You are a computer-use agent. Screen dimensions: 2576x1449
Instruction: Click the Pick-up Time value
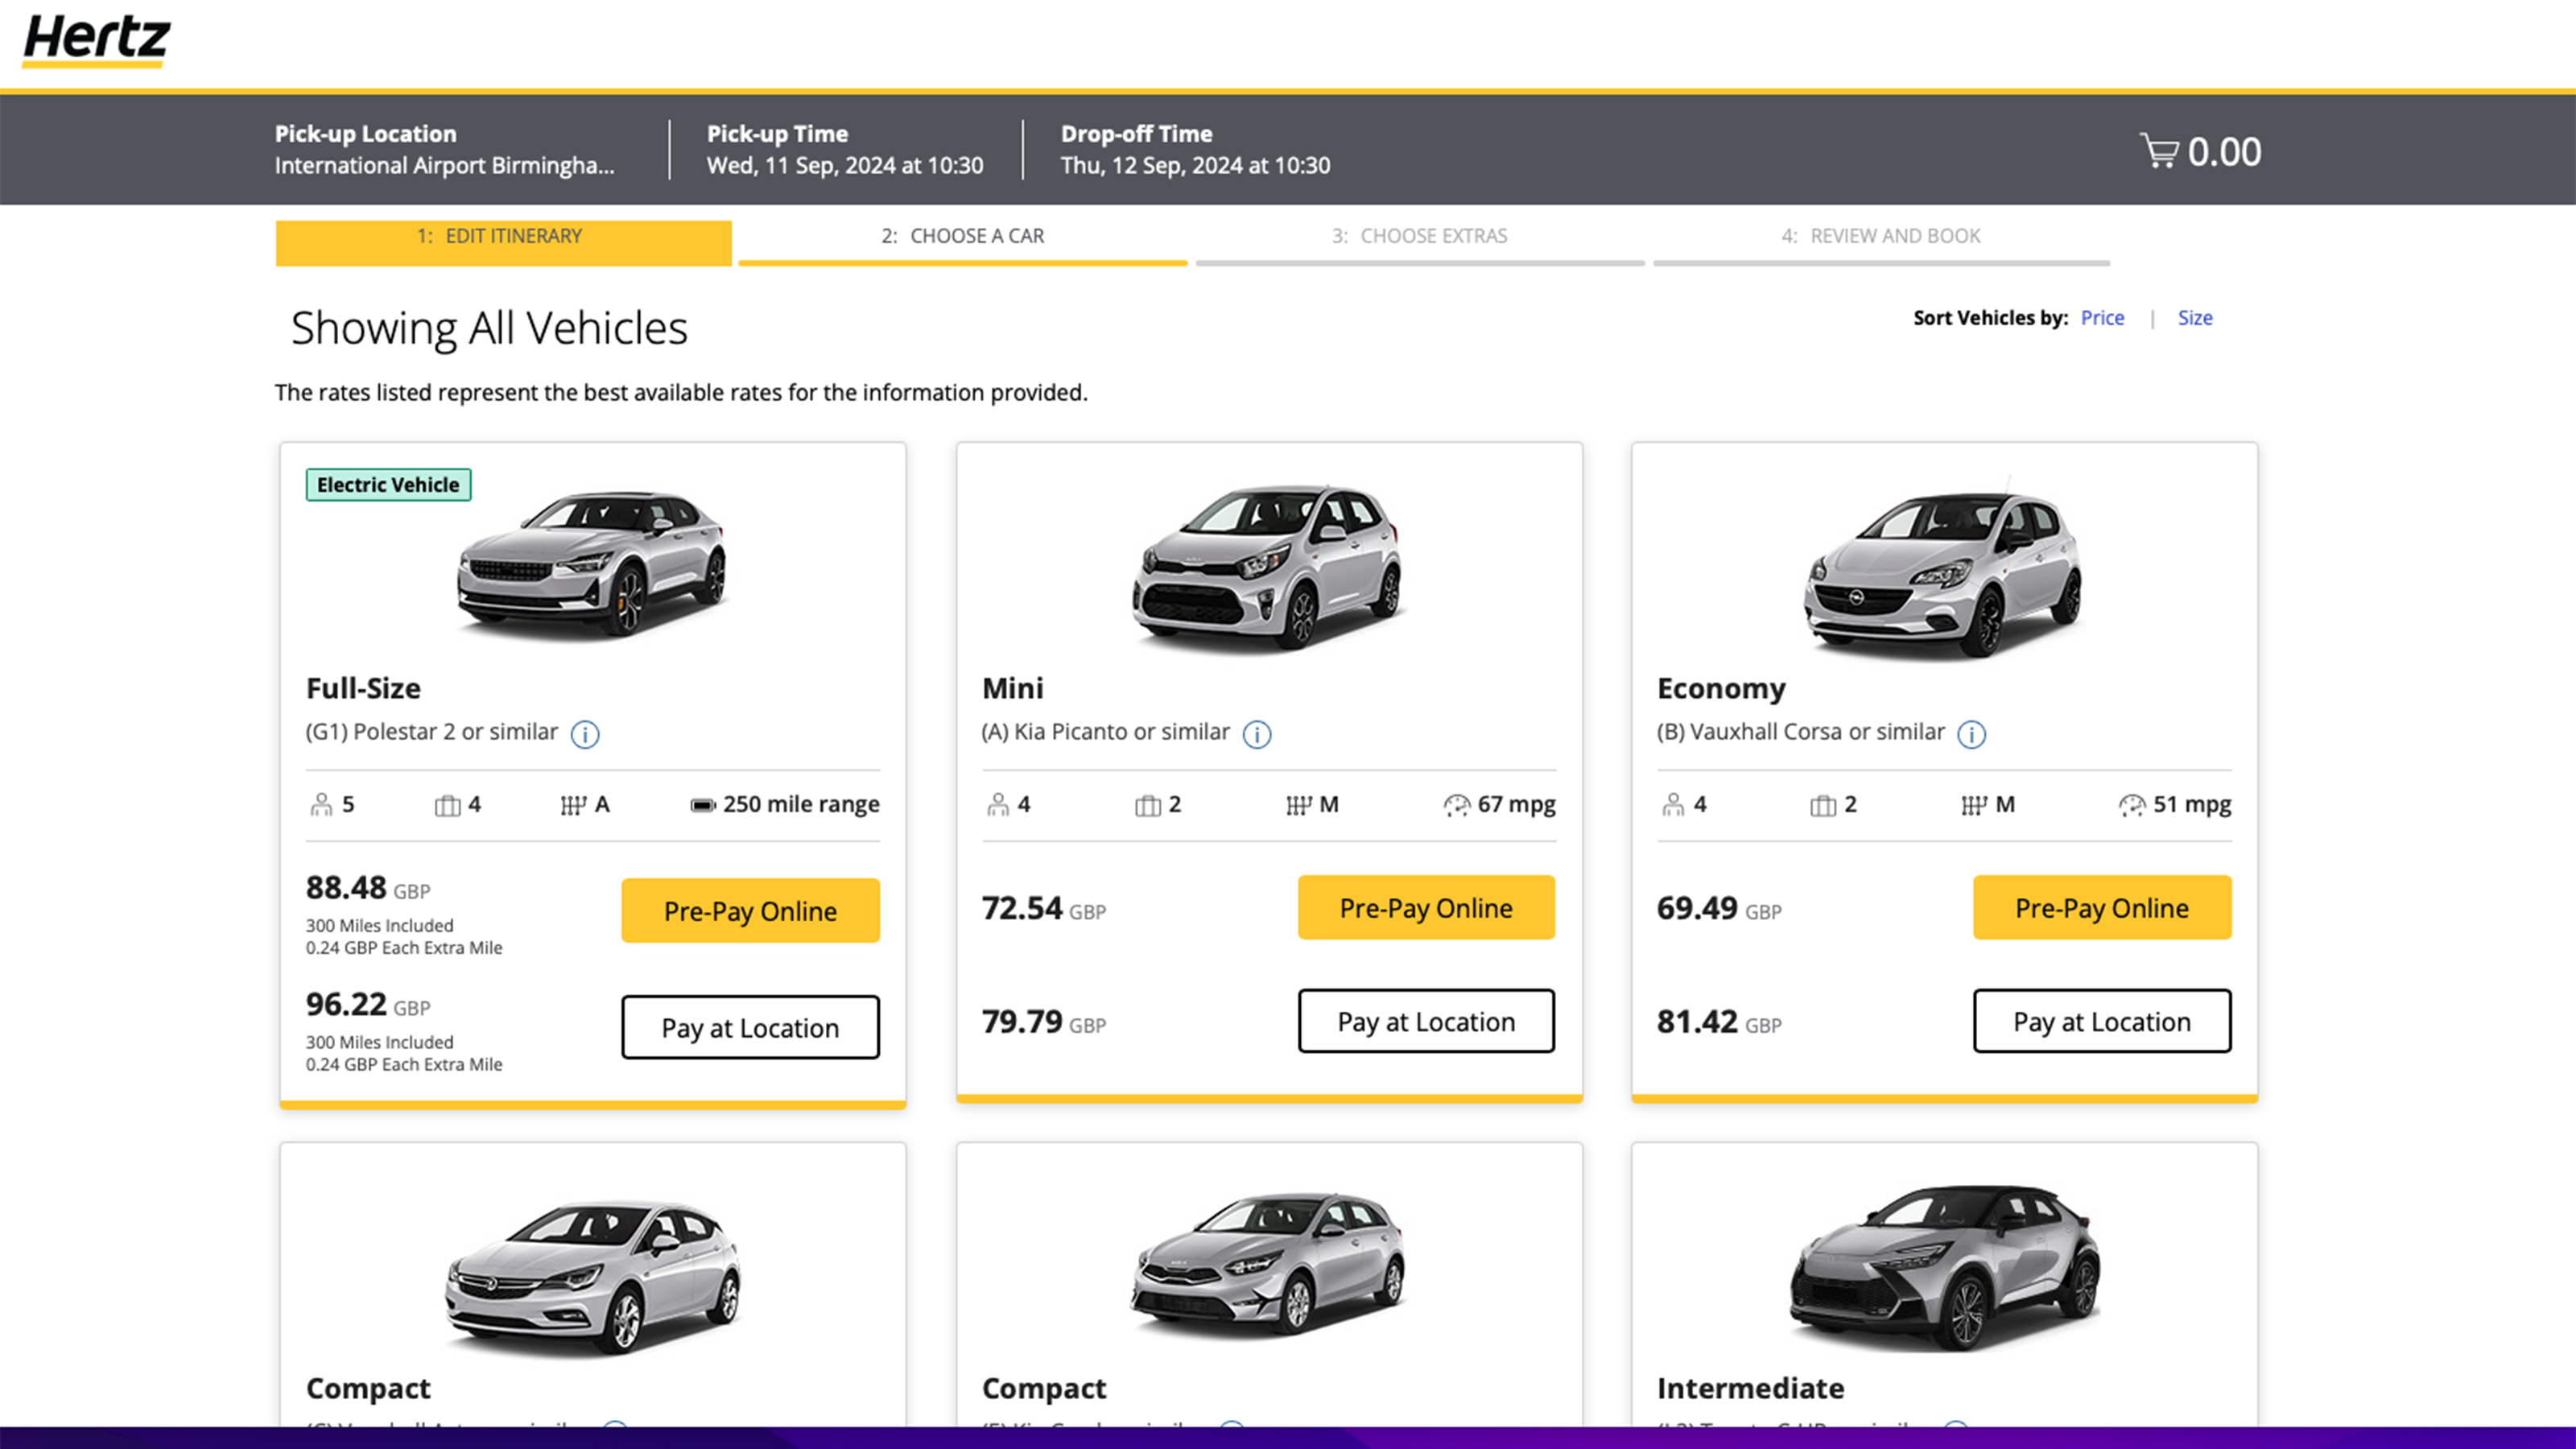point(845,166)
